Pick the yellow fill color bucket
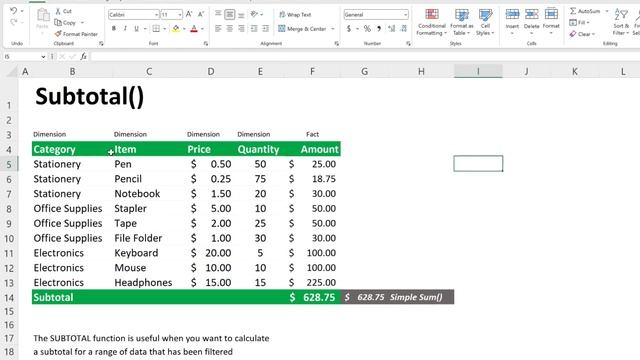The height and width of the screenshot is (360, 640). click(x=176, y=29)
